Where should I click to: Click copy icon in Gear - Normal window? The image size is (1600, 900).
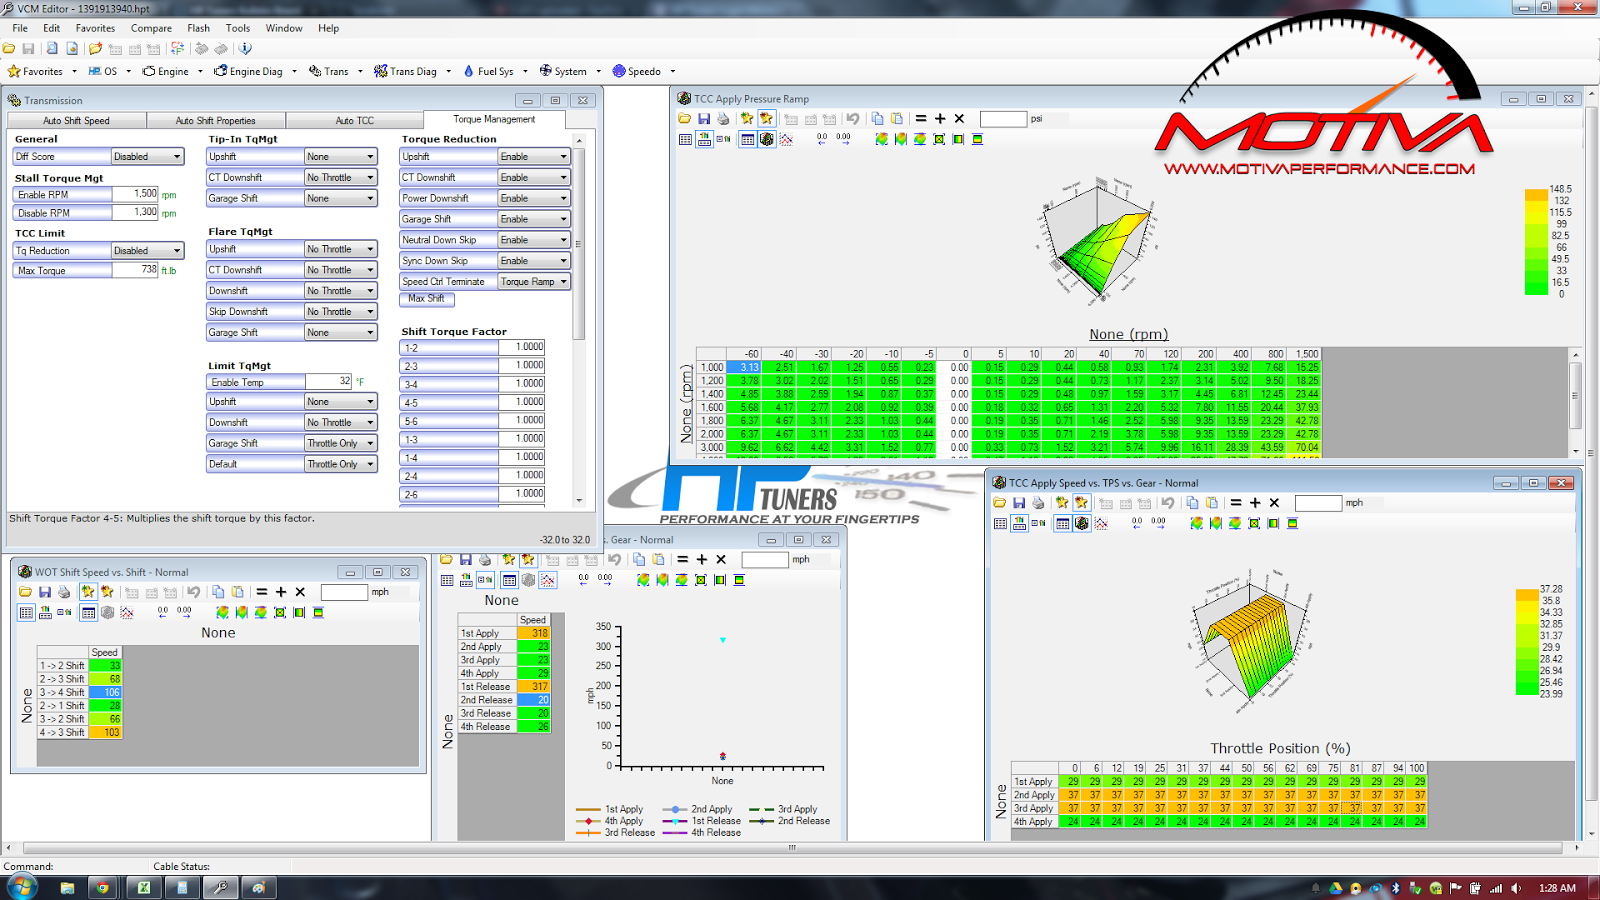(x=639, y=560)
